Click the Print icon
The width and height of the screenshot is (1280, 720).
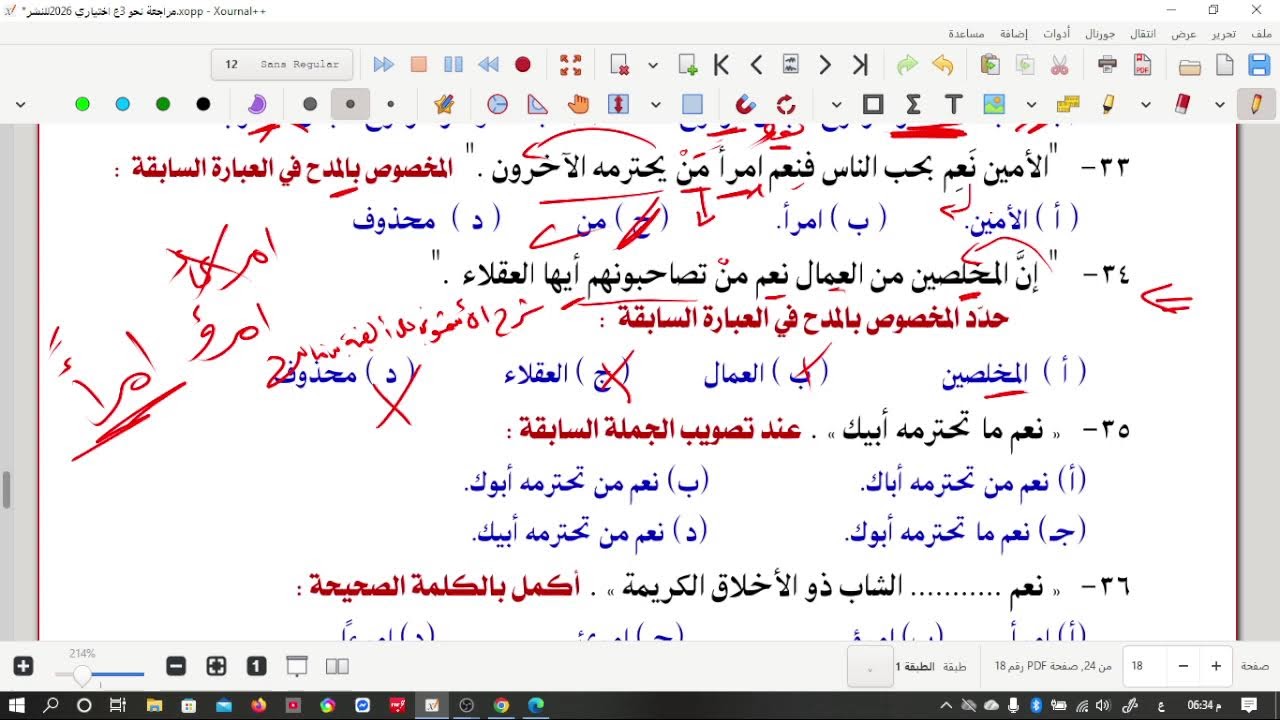(x=1108, y=66)
